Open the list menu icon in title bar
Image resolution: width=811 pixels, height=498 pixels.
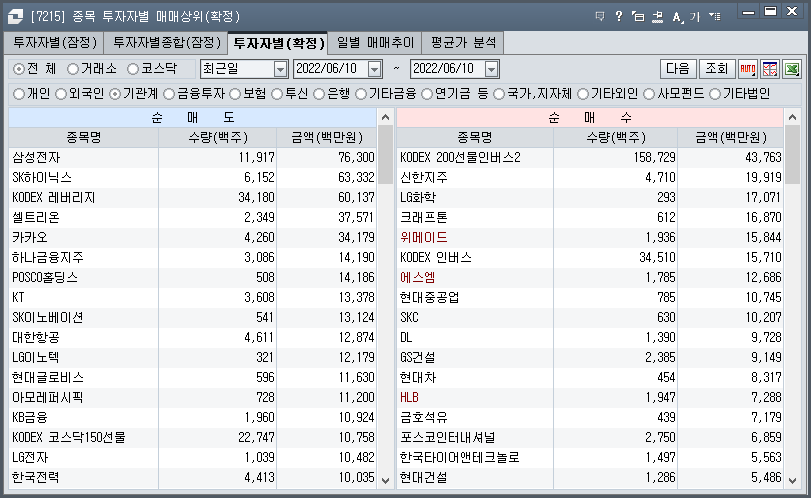tap(715, 17)
